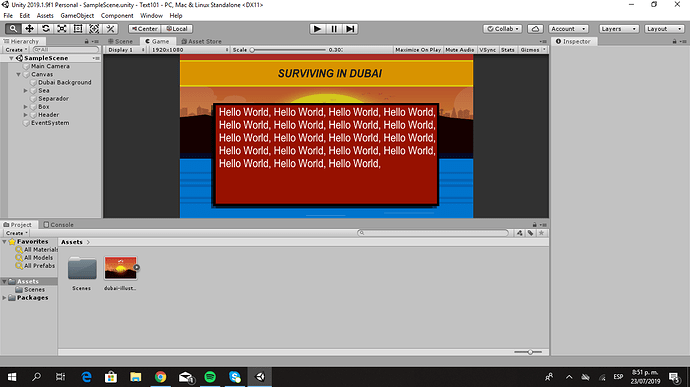The image size is (690, 387).
Task: Toggle Mute Audio in Game view
Action: (460, 50)
